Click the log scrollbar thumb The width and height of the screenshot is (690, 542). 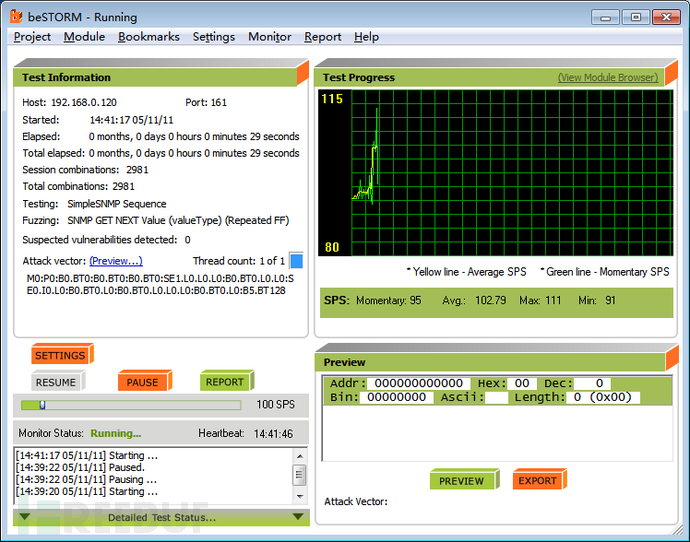(x=300, y=475)
